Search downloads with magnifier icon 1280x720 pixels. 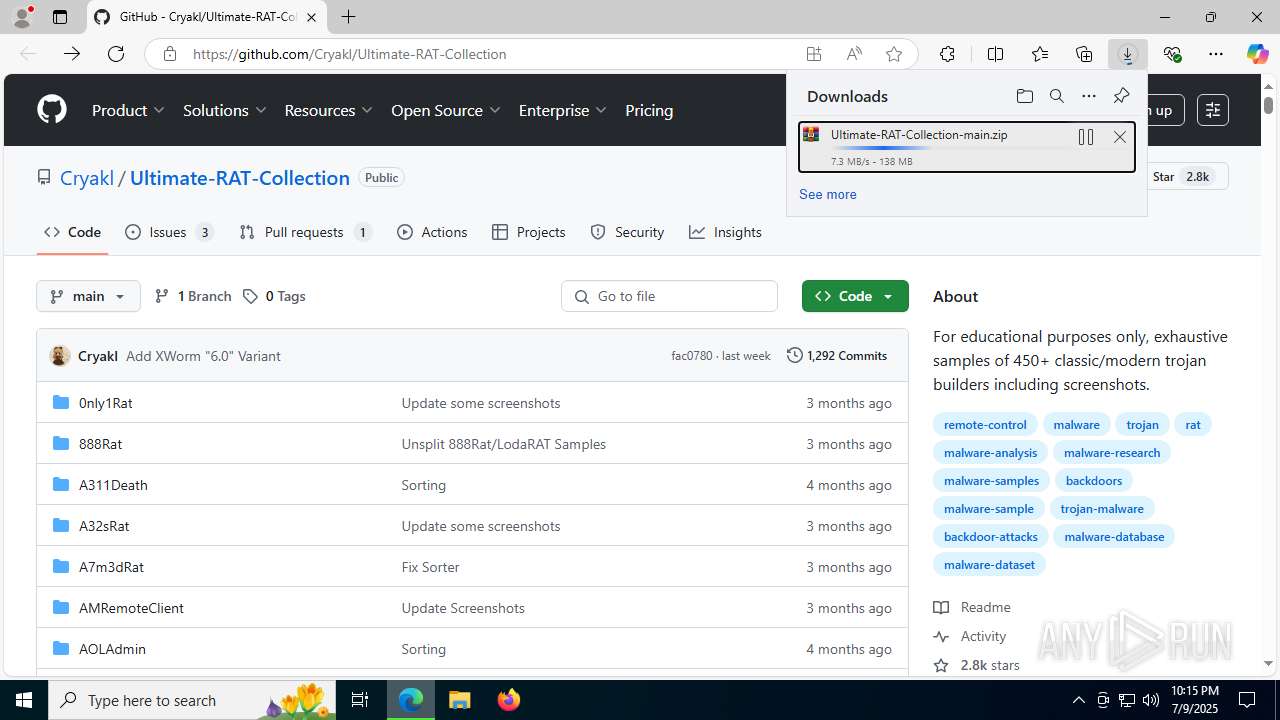(x=1056, y=96)
